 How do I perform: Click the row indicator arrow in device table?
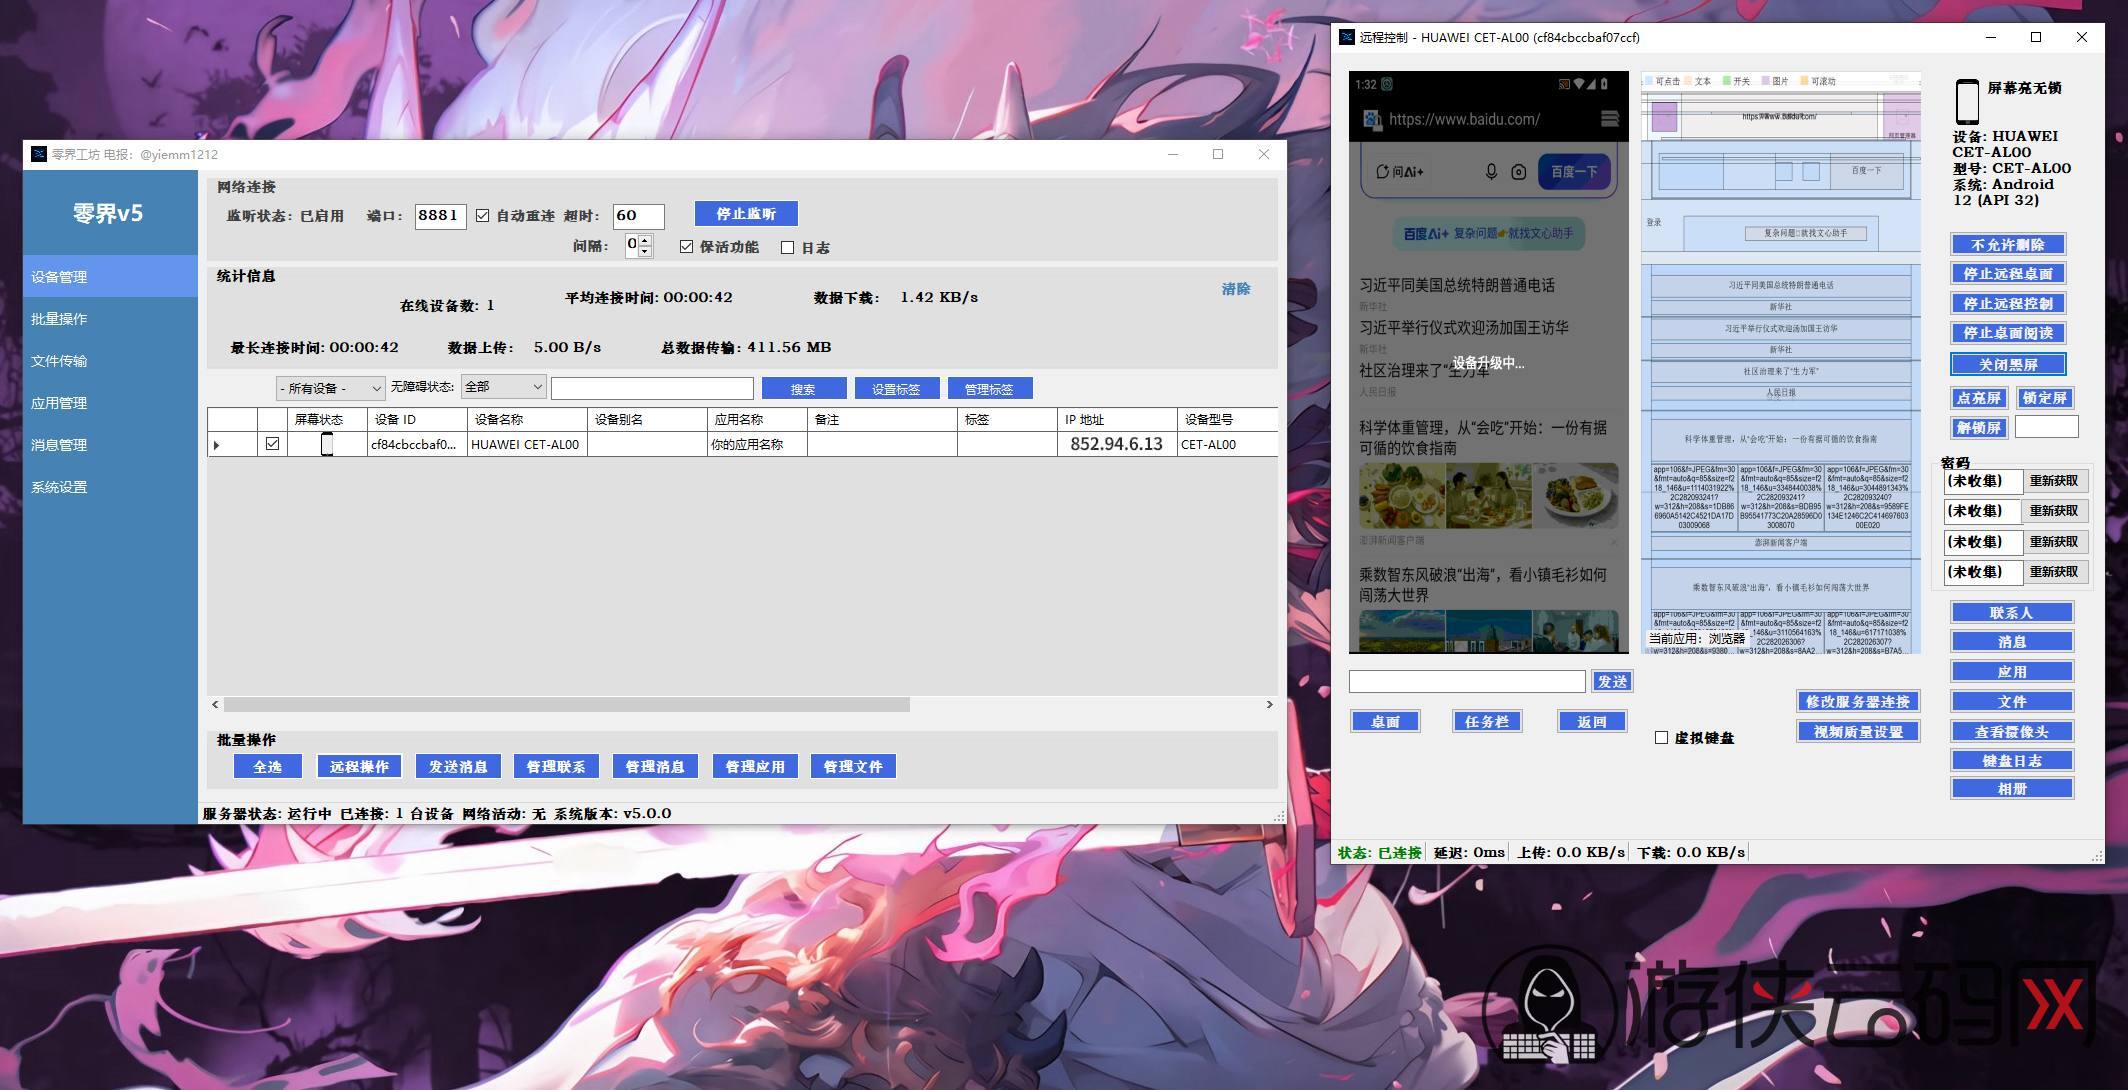[217, 445]
